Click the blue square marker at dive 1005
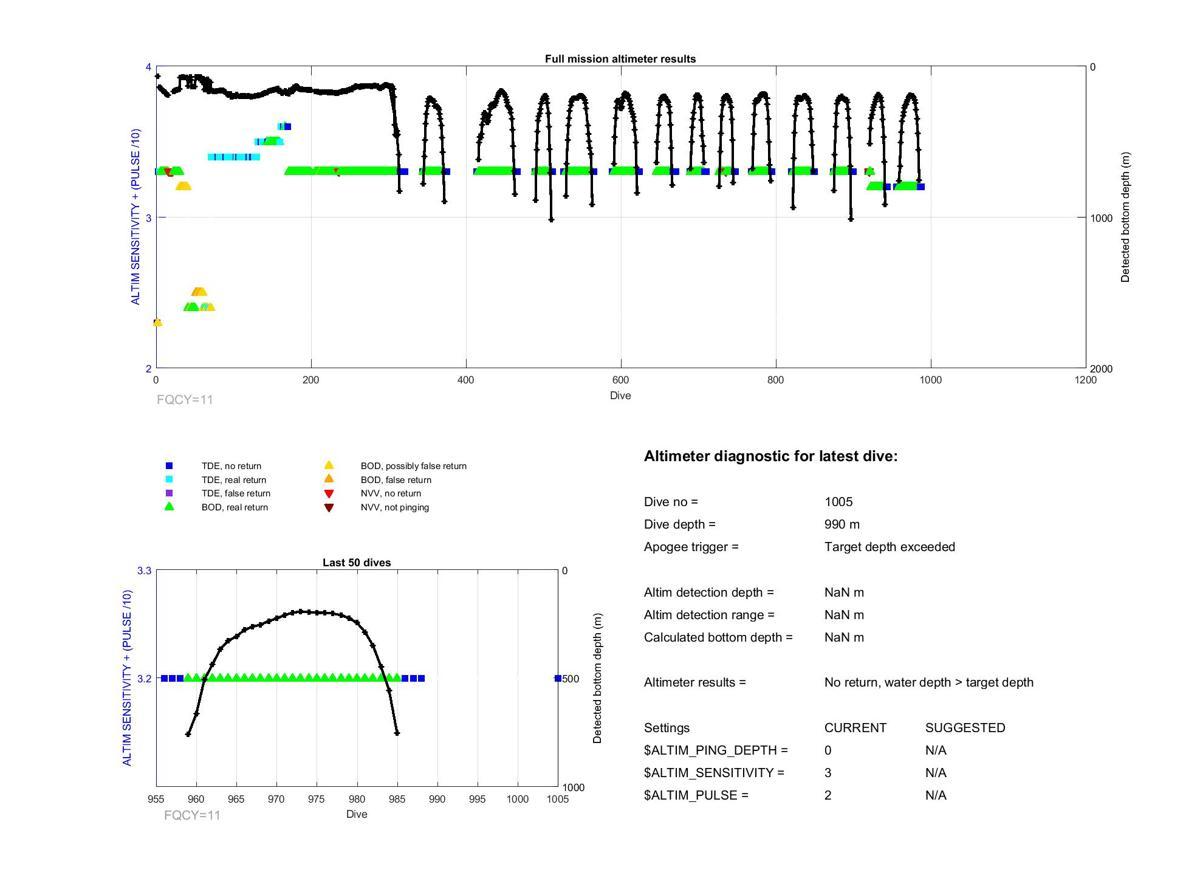Image resolution: width=1200 pixels, height=885 pixels. point(558,678)
